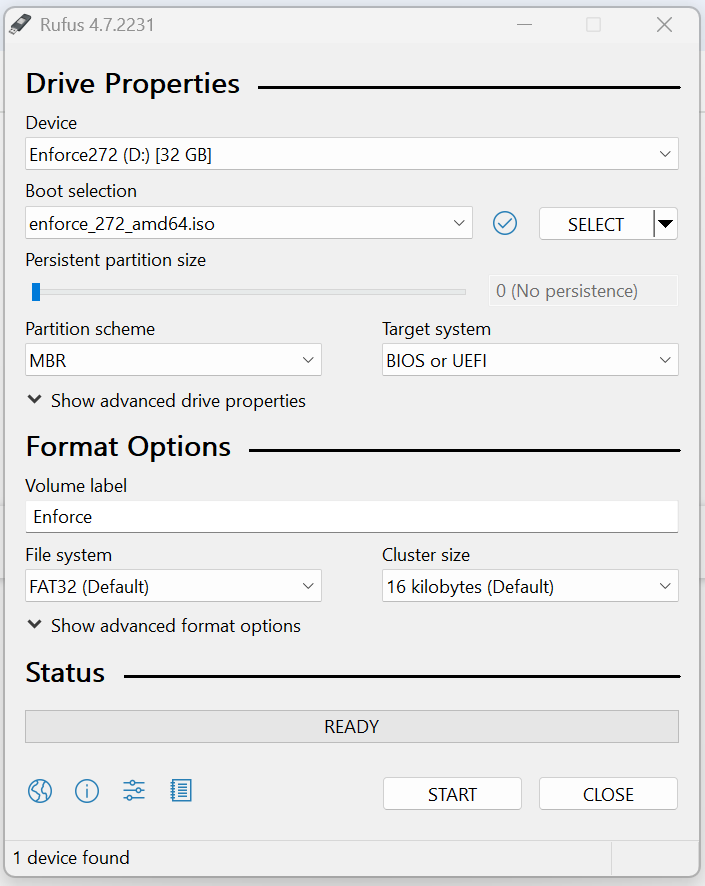Open the SELECT button arrow menu
Image resolution: width=705 pixels, height=886 pixels.
point(666,224)
